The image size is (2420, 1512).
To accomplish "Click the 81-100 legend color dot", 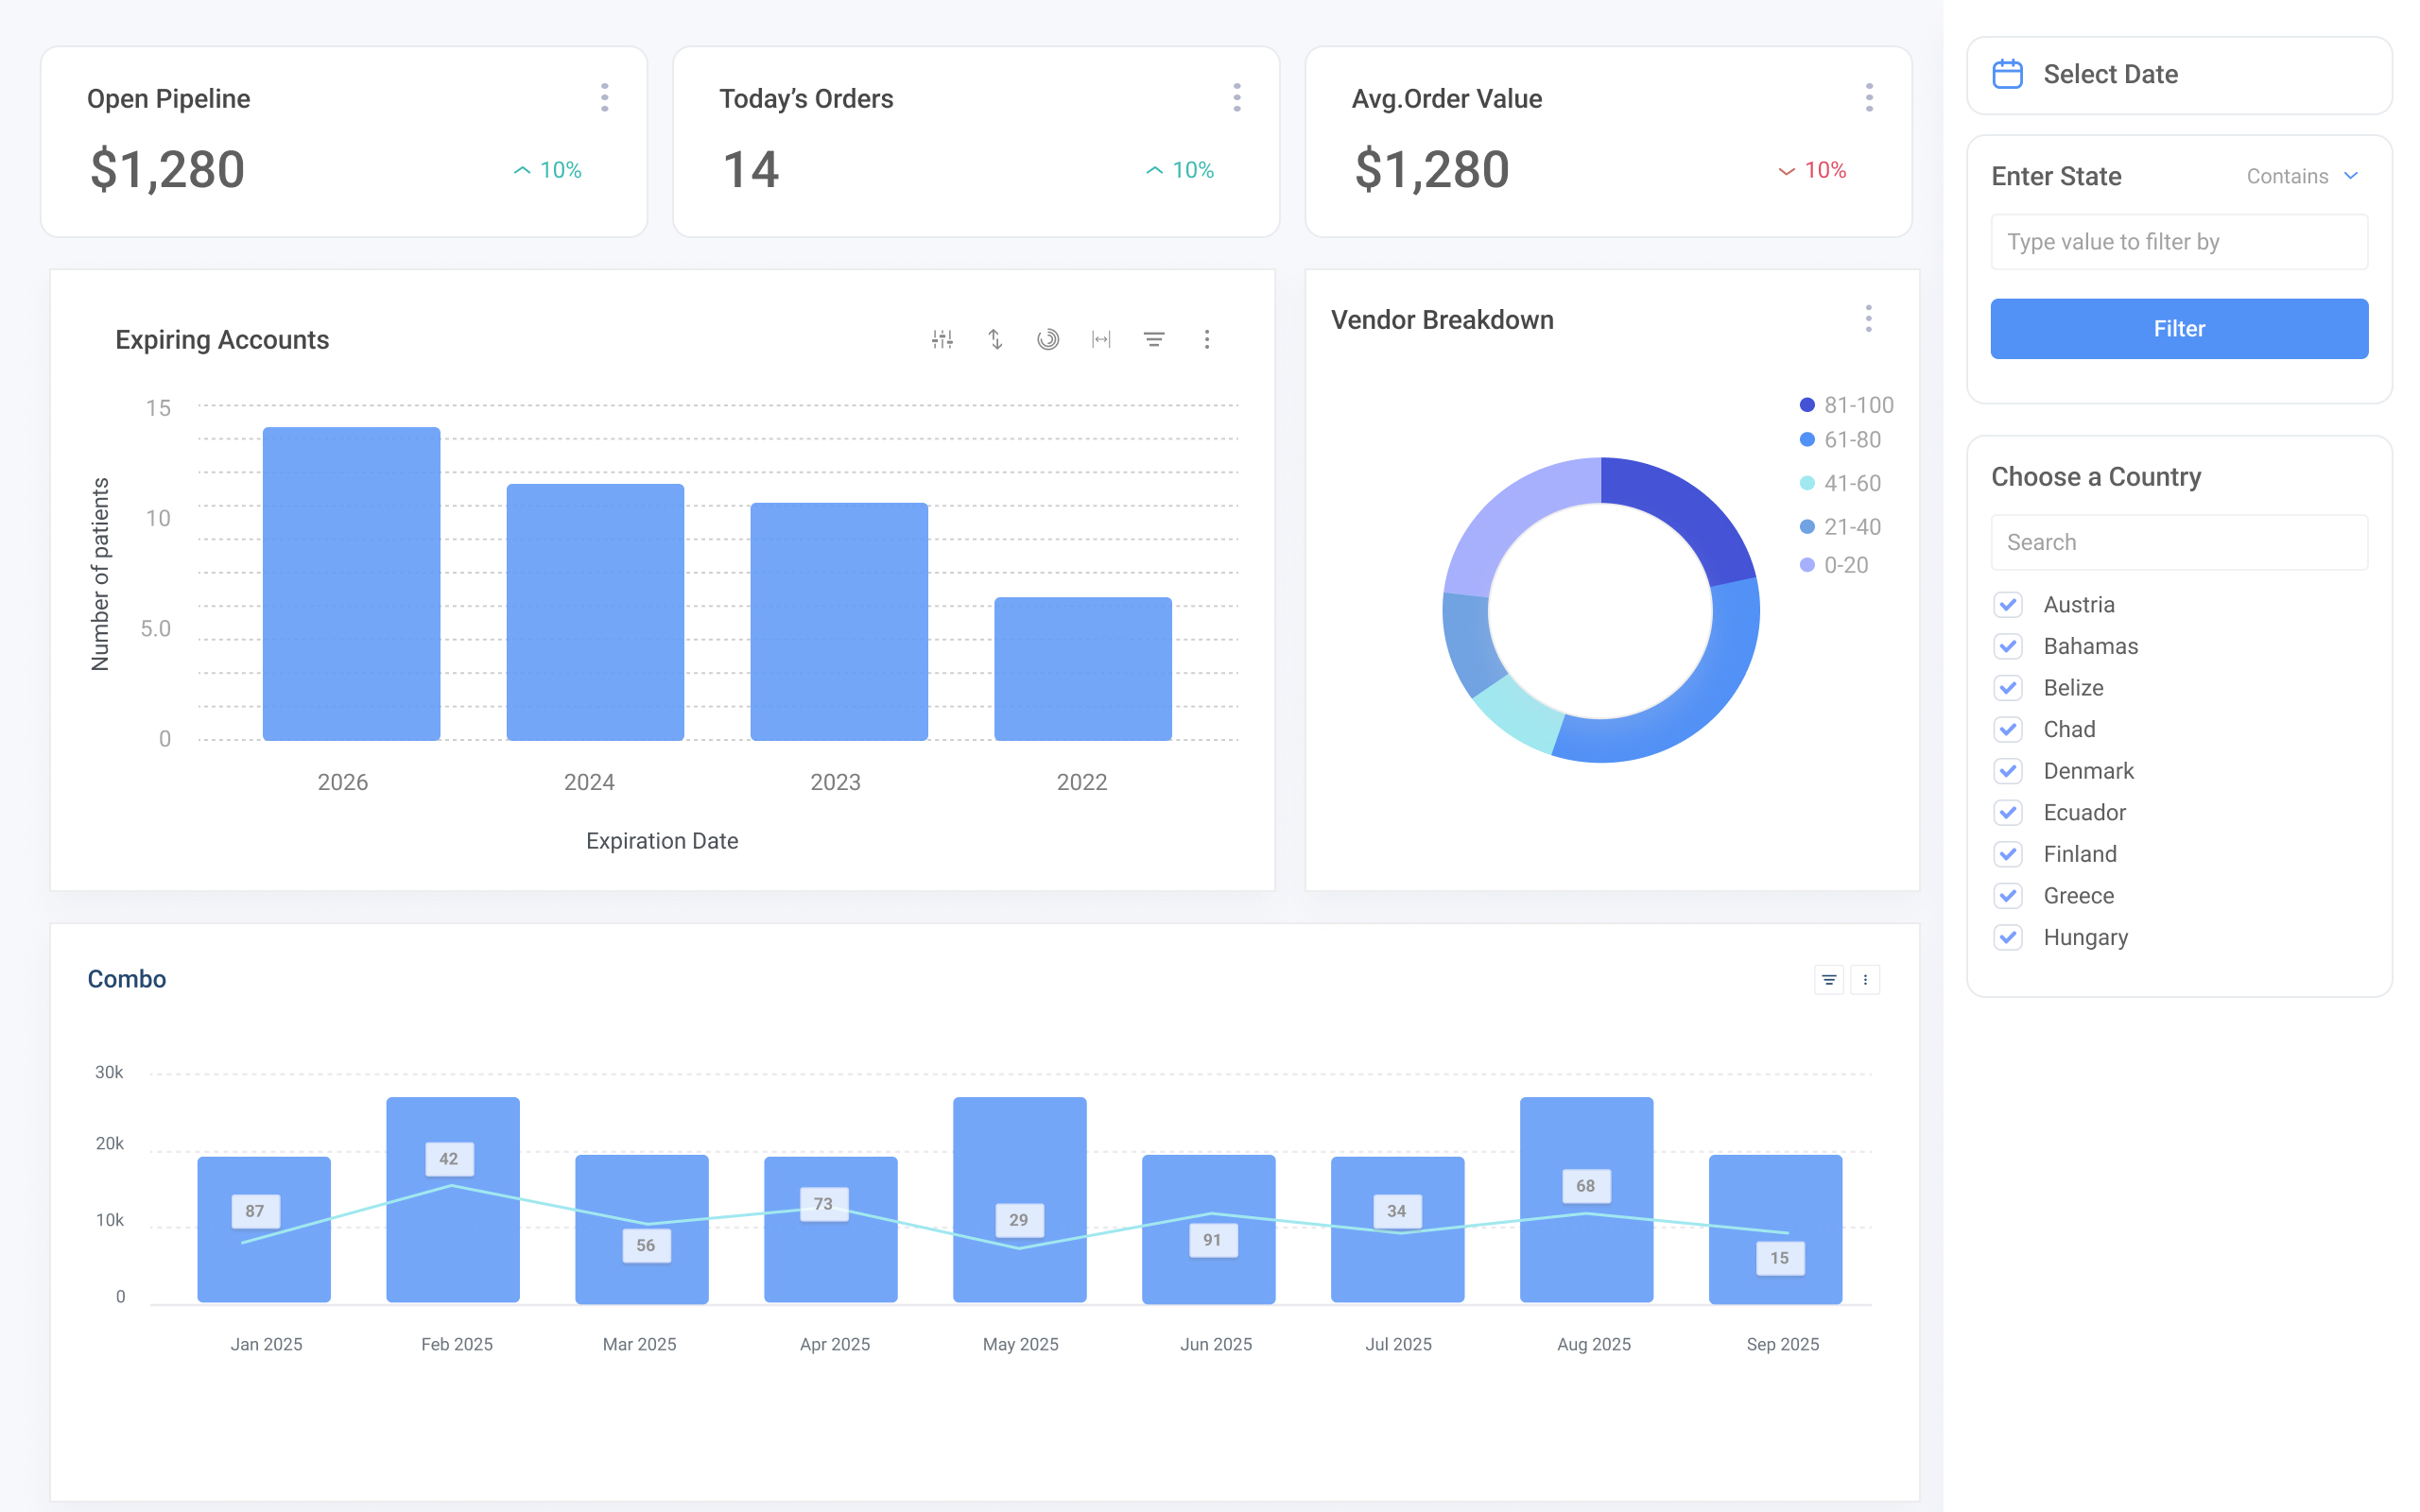I will [1807, 405].
